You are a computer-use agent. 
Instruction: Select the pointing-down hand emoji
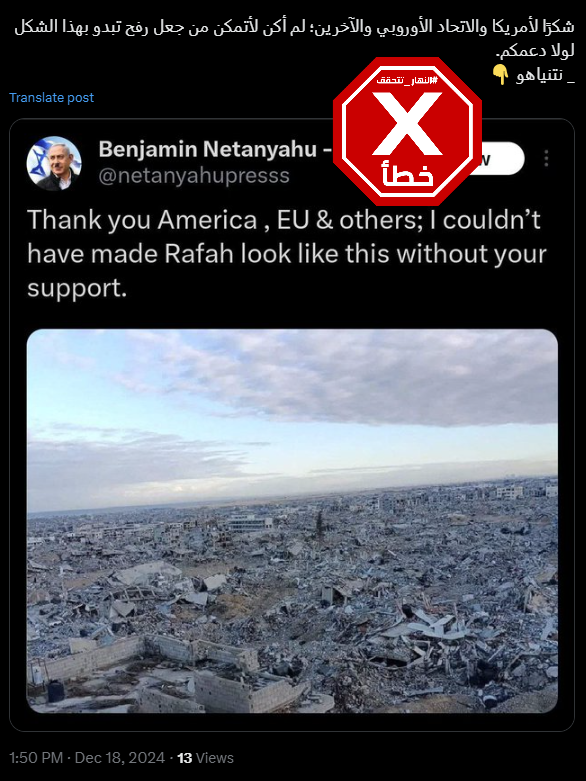coord(500,75)
